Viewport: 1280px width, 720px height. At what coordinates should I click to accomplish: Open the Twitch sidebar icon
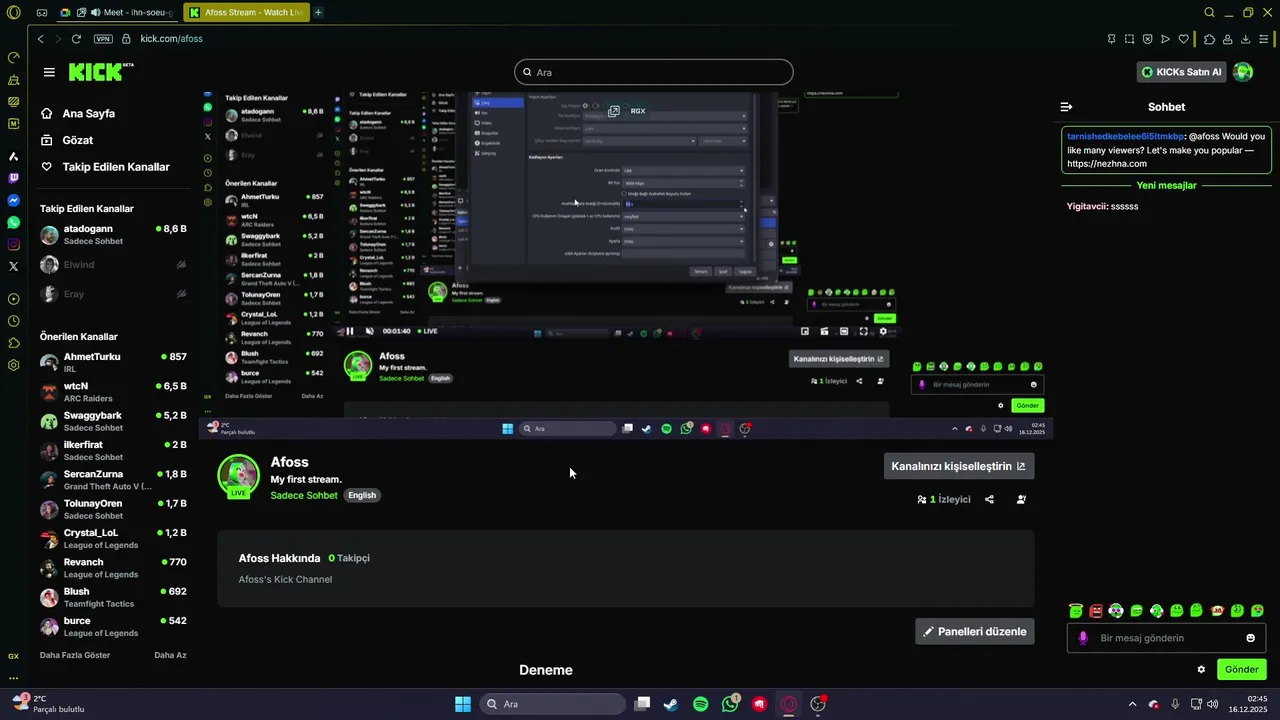click(x=13, y=178)
